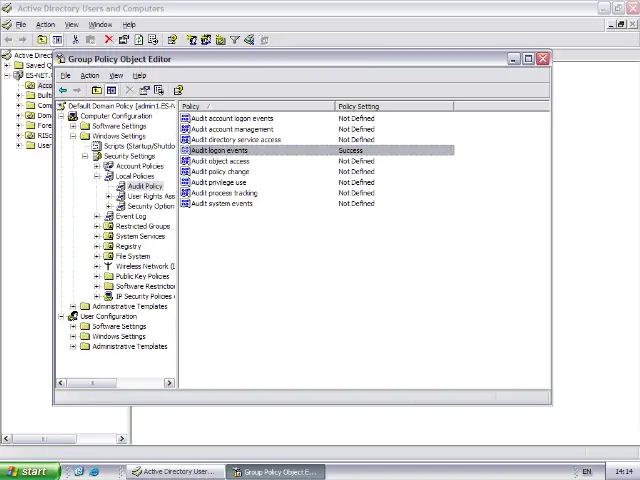Click Up one level icon in Active Directory toolbar
Viewport: 640px width, 480px height.
click(x=42, y=40)
